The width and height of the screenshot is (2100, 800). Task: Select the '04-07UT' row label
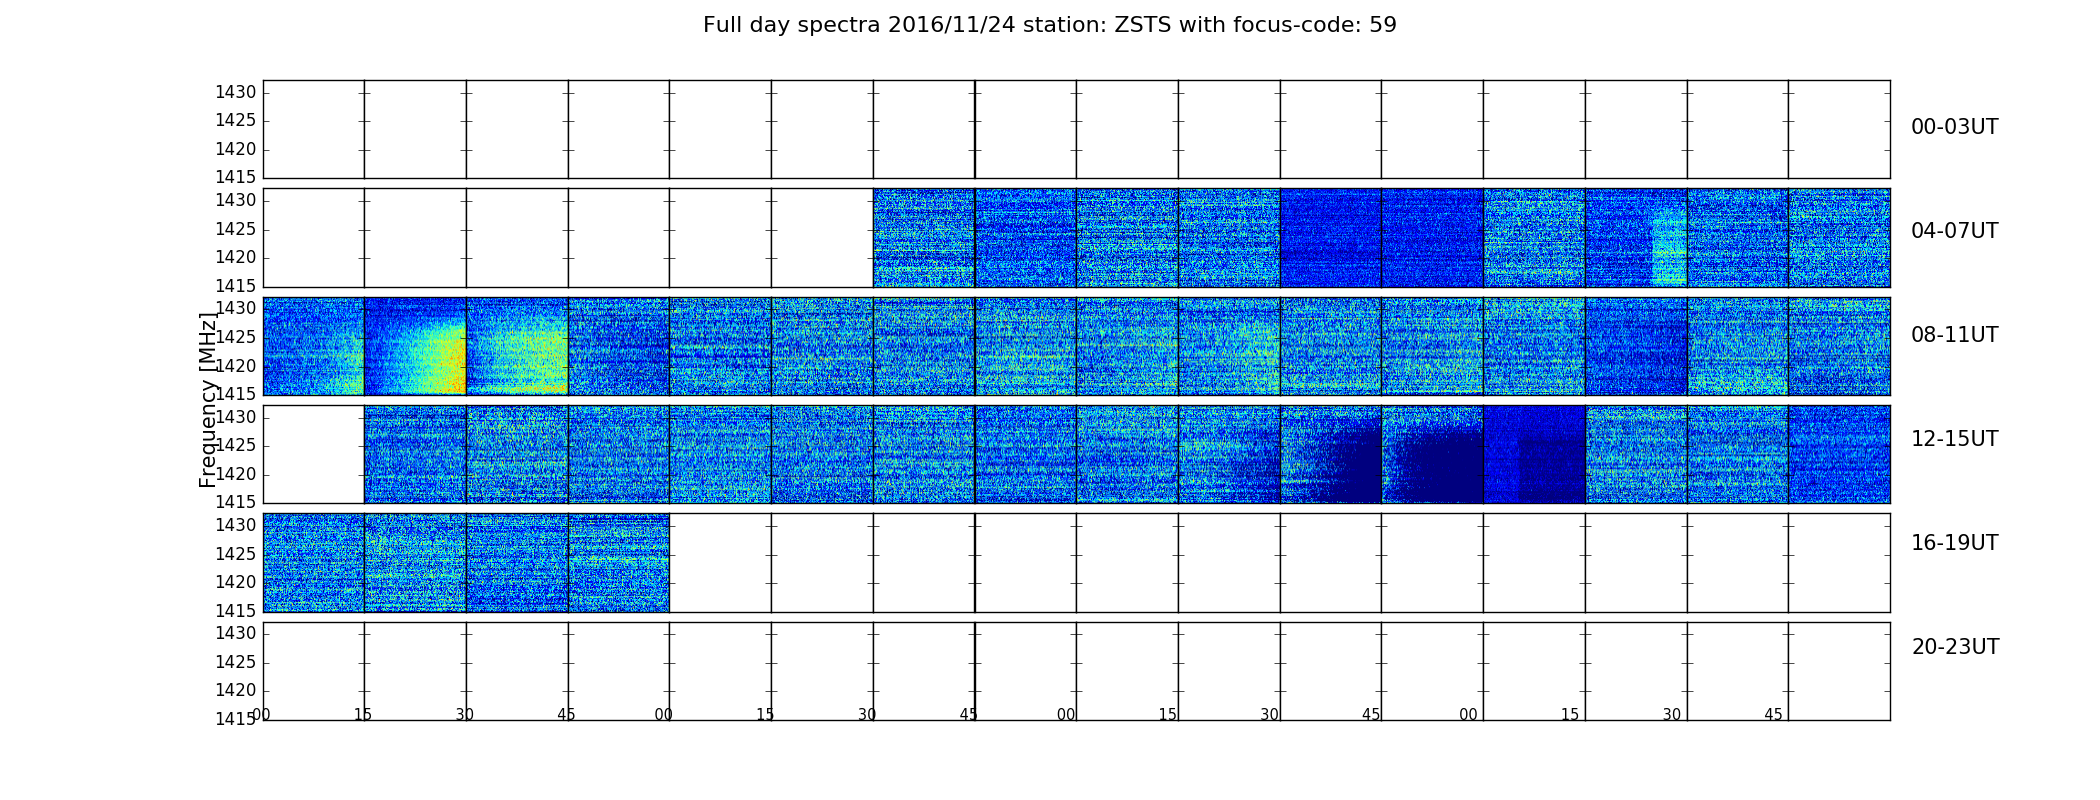(1955, 231)
